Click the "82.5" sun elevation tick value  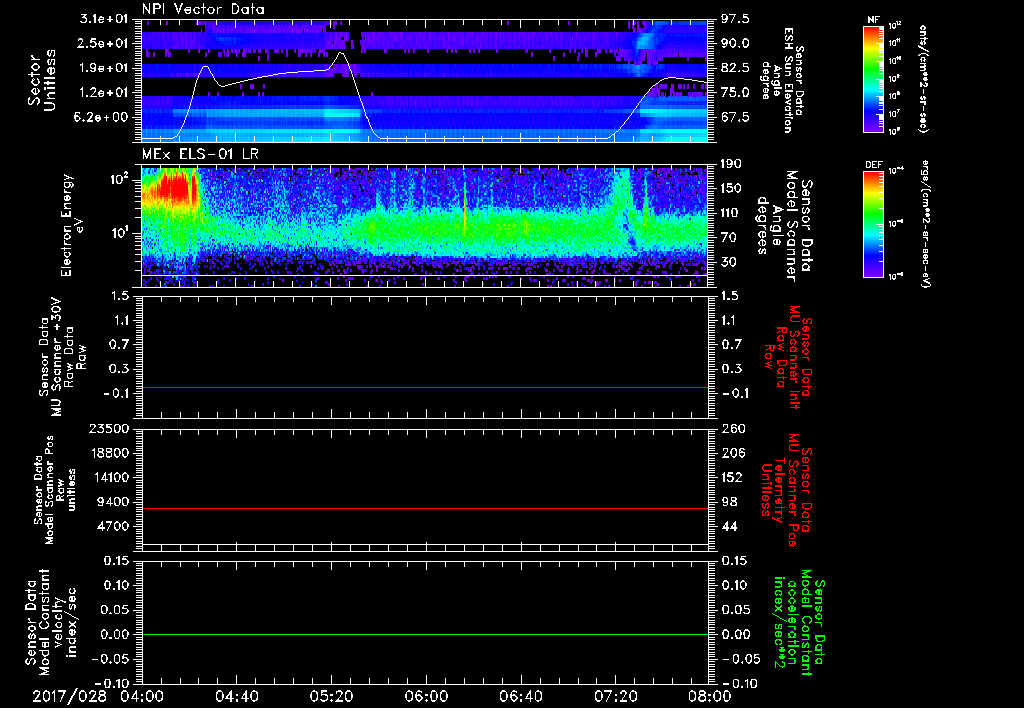click(735, 68)
